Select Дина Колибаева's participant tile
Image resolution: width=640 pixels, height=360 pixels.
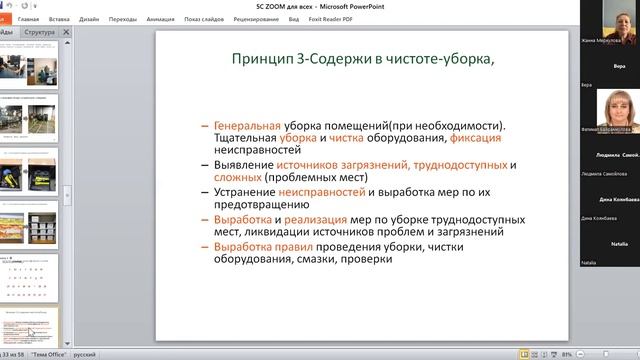coord(610,200)
